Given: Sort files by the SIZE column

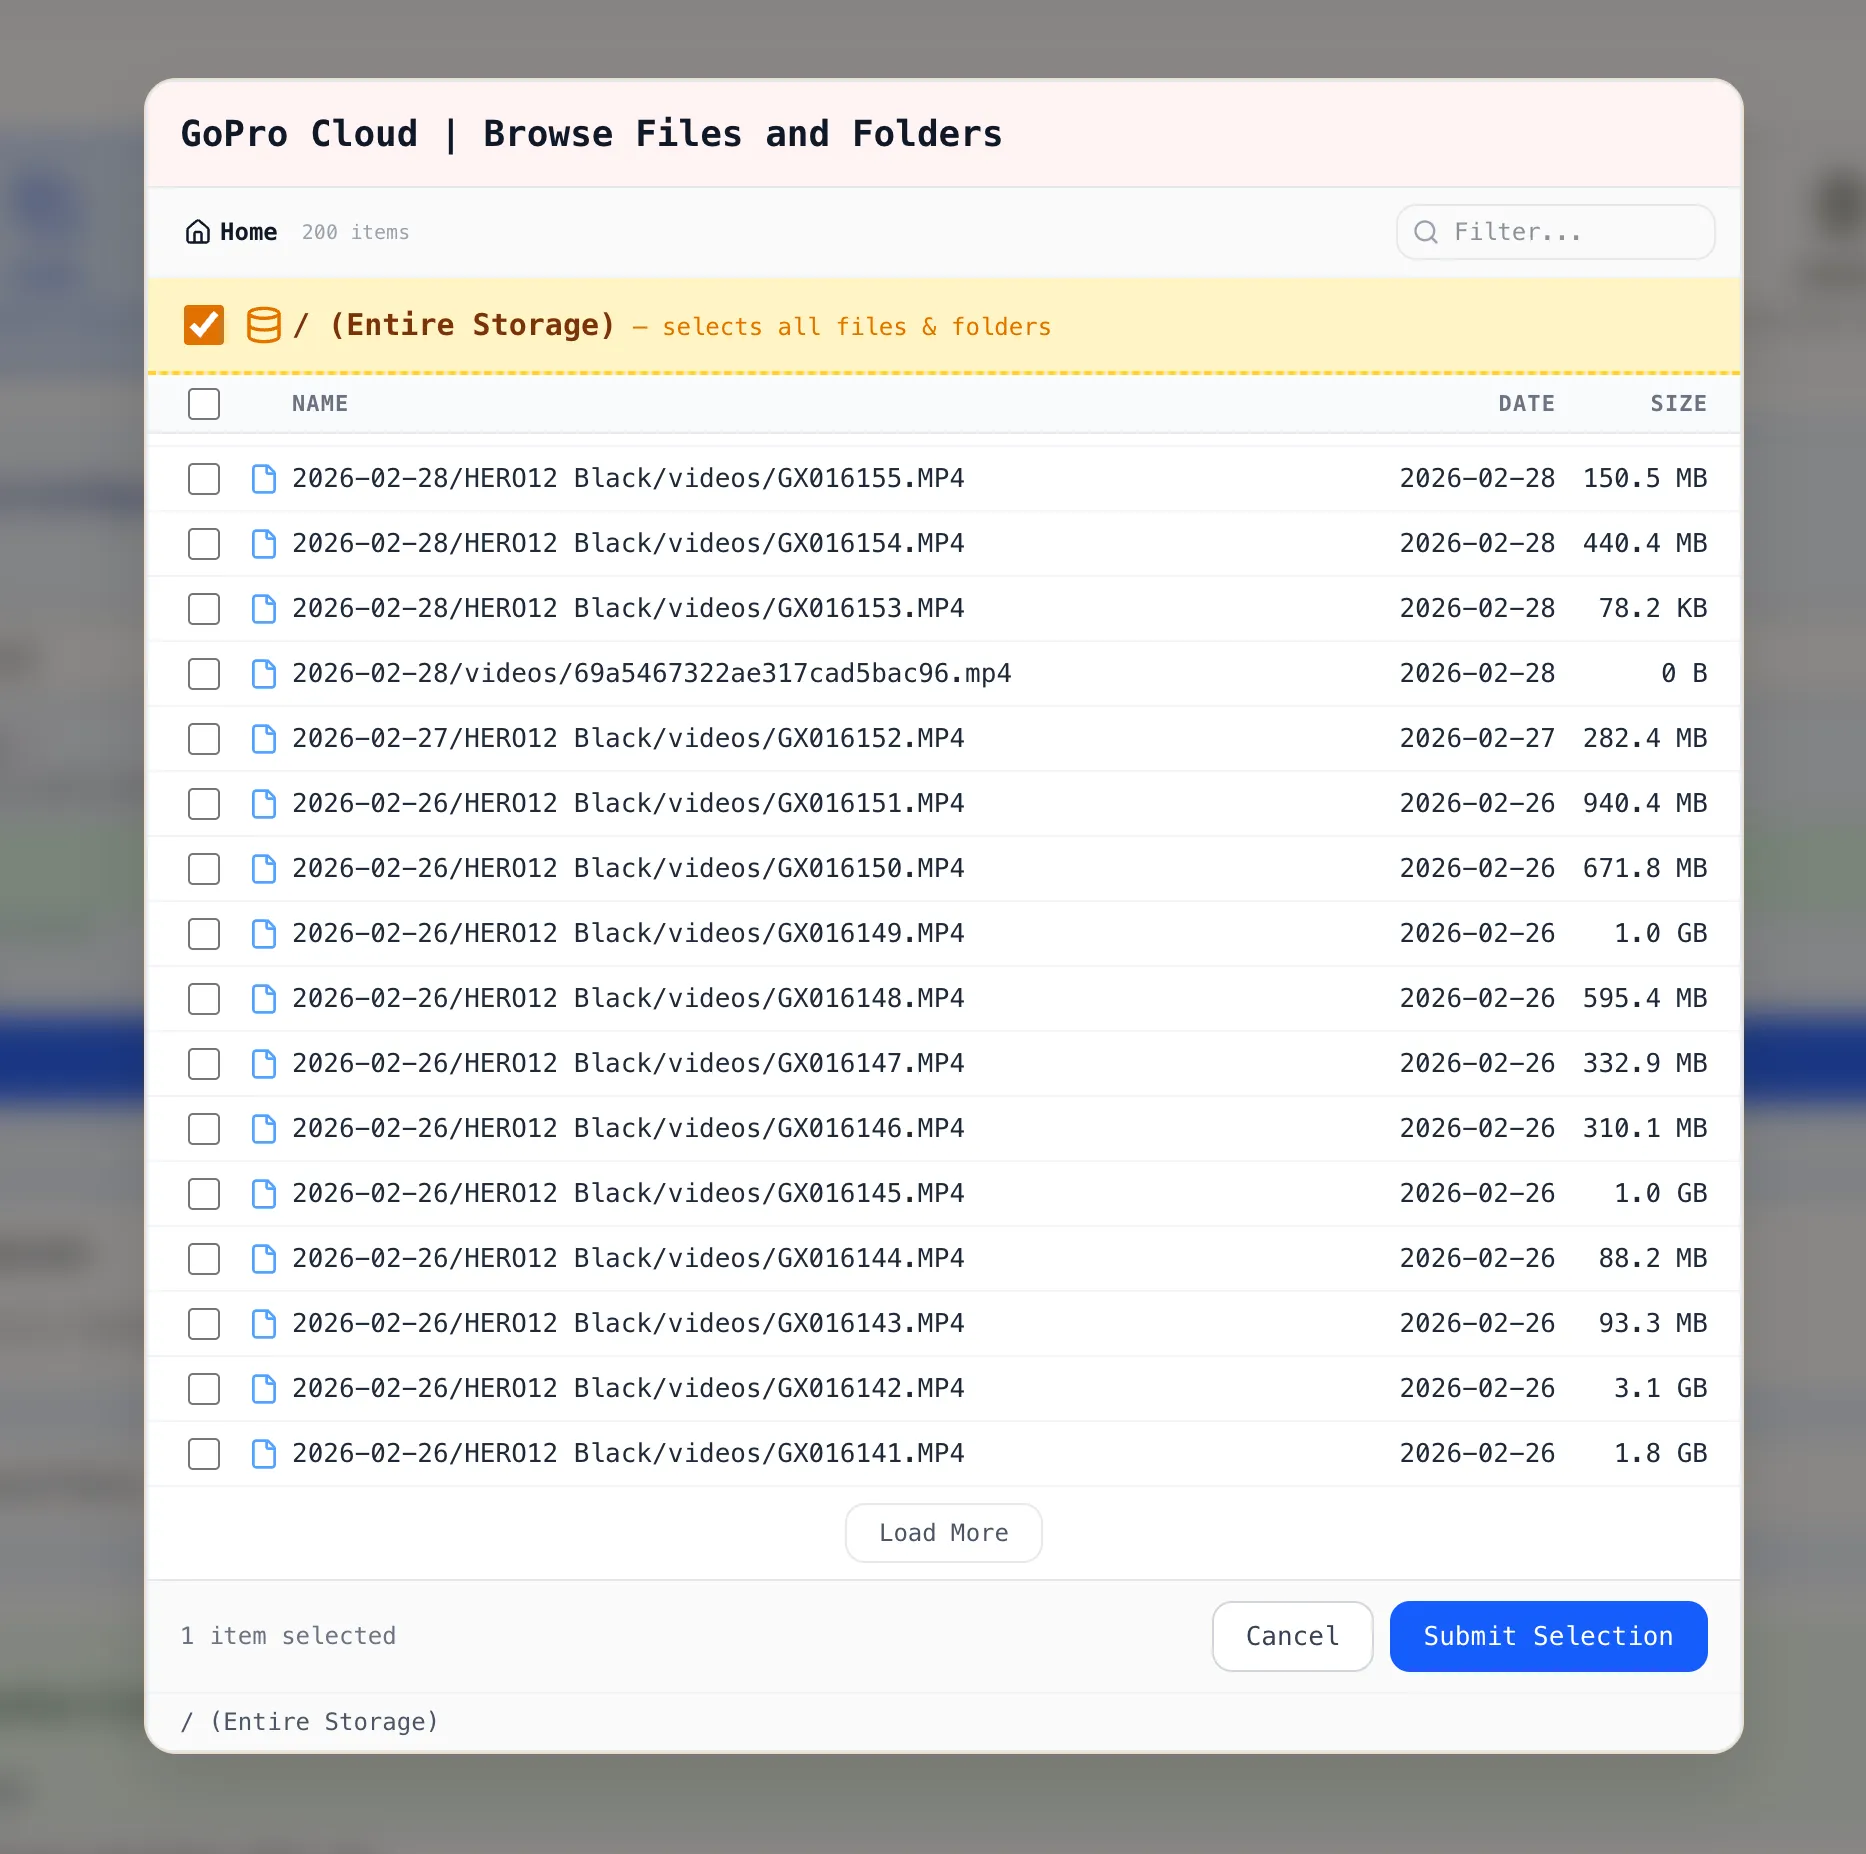Looking at the screenshot, I should click(1678, 404).
